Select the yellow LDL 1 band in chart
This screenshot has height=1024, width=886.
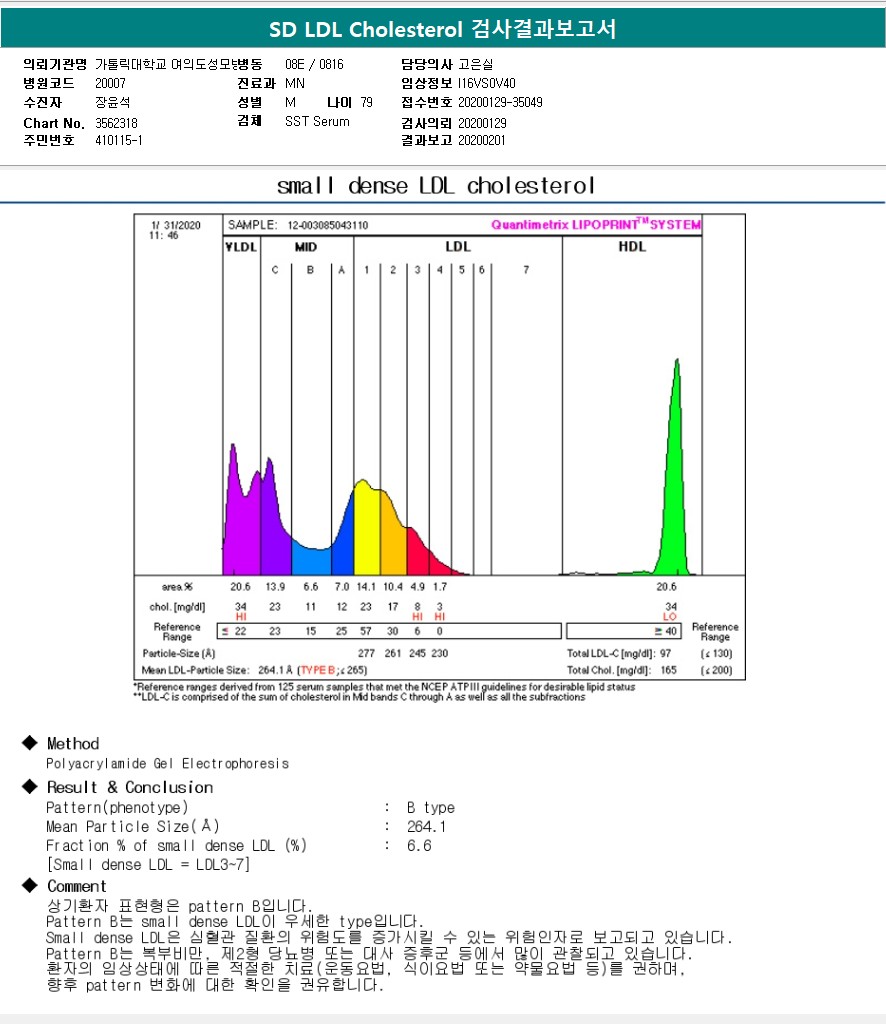click(366, 530)
